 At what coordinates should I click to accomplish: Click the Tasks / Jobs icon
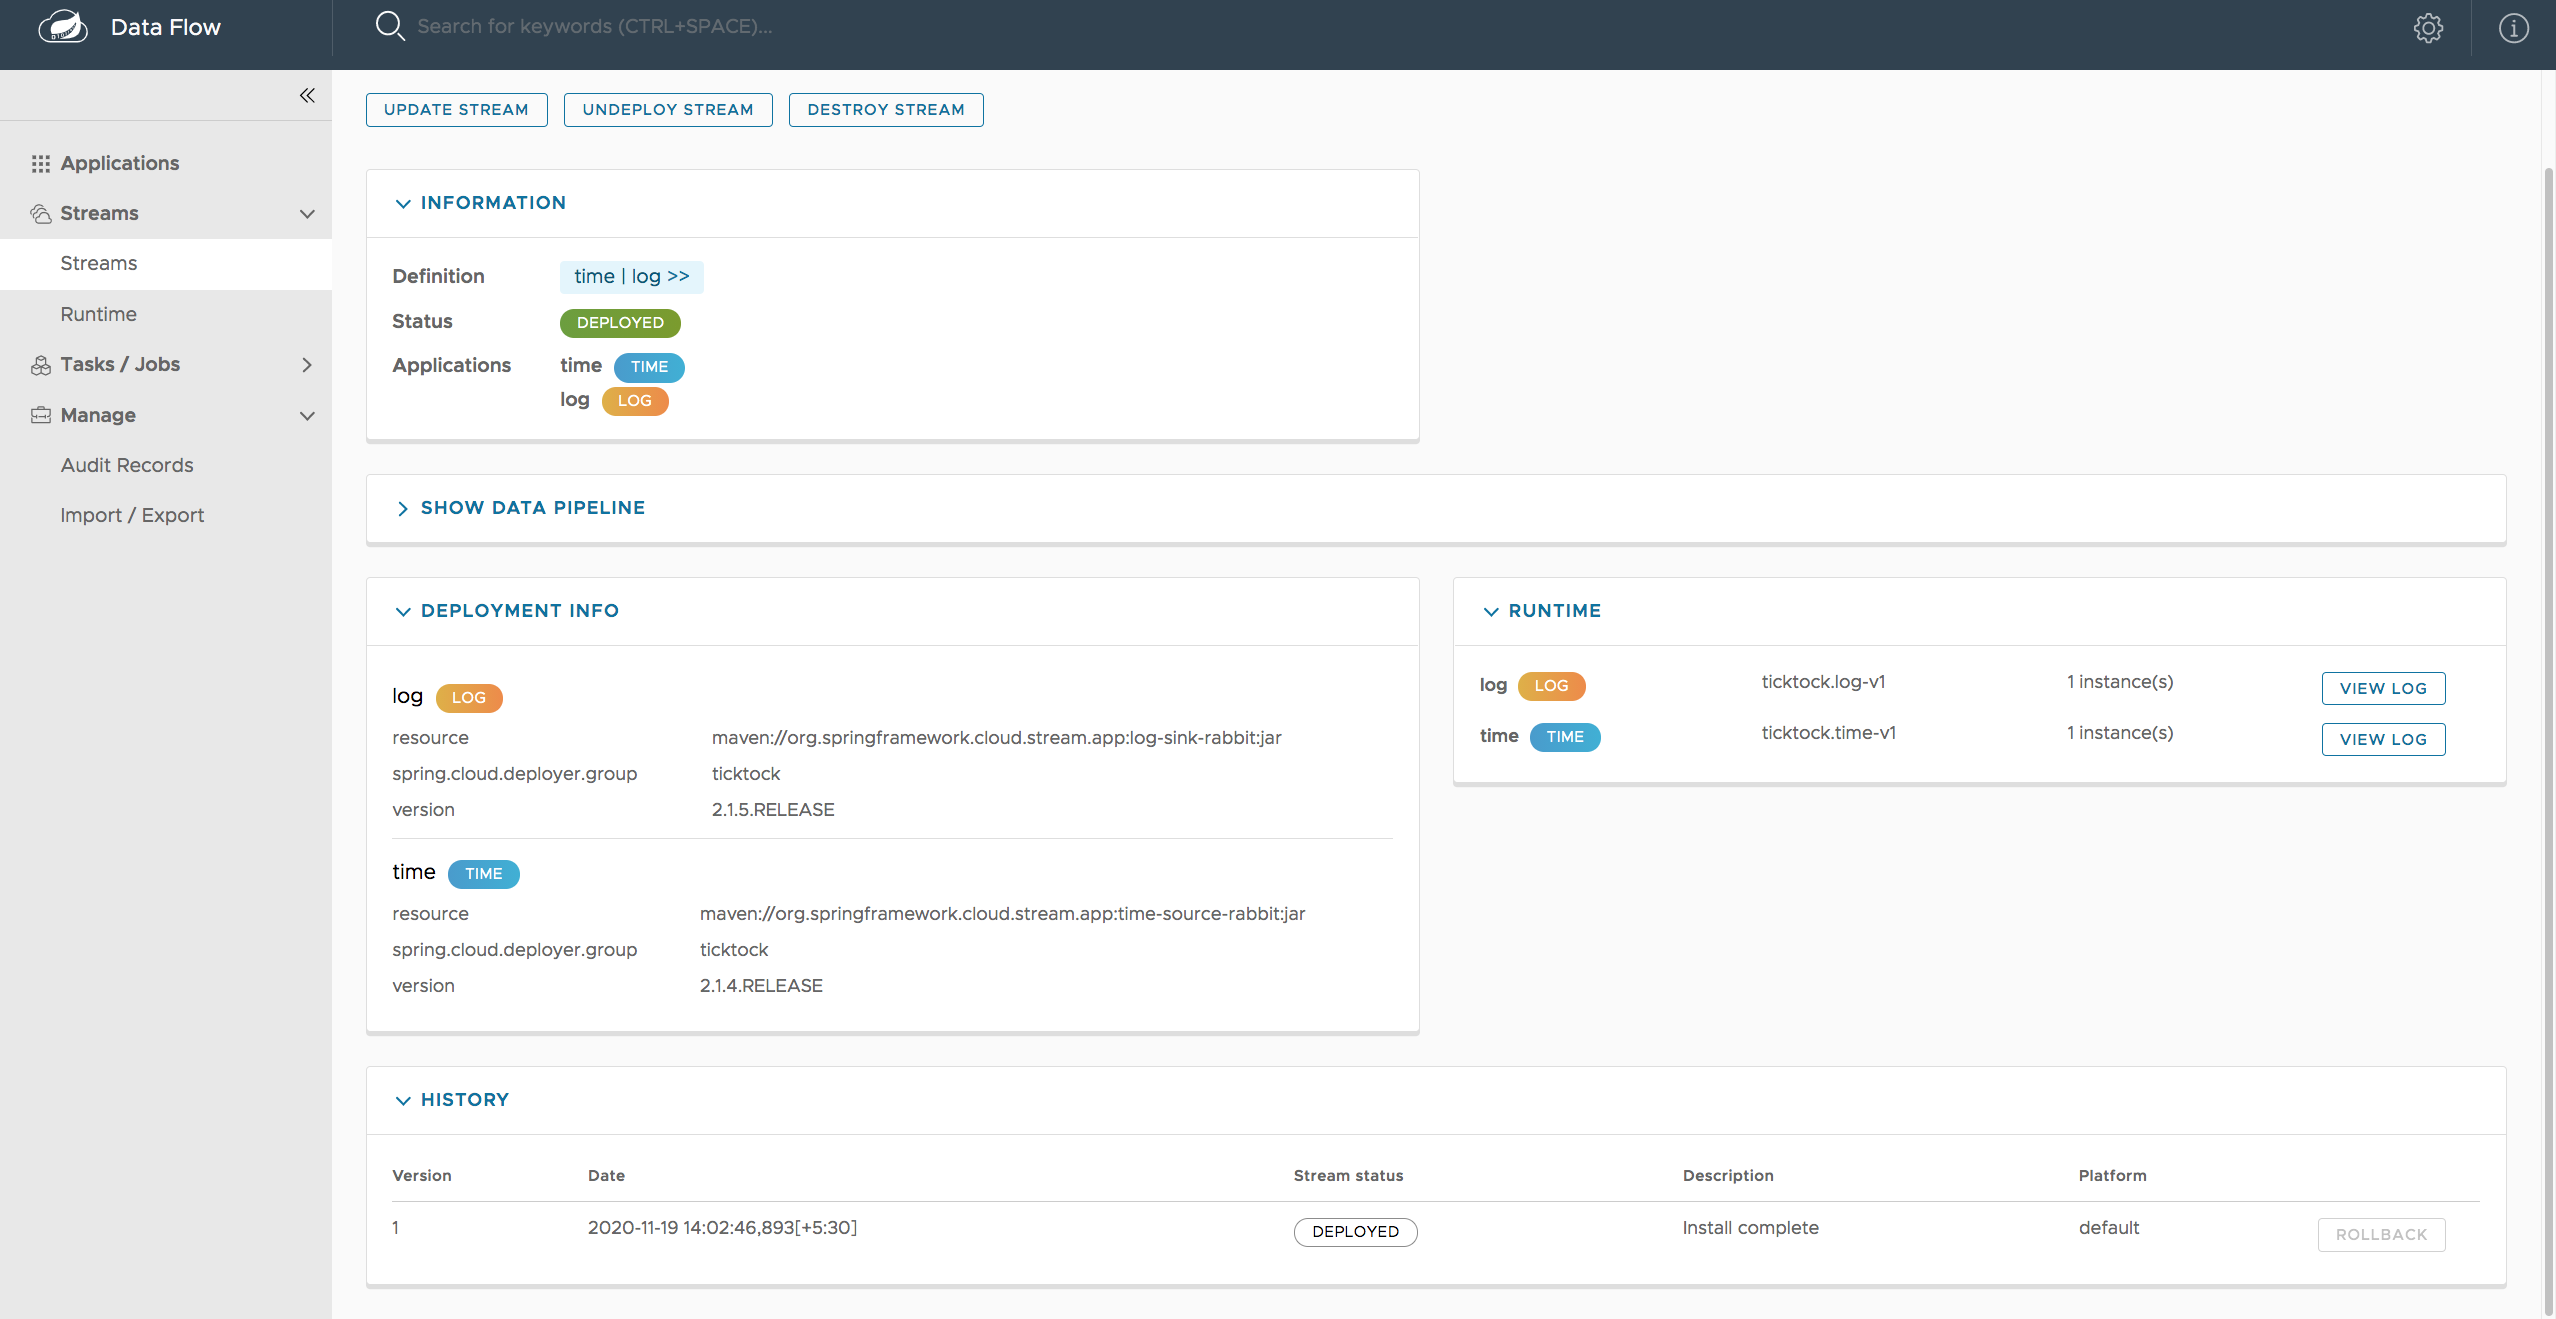click(x=40, y=365)
